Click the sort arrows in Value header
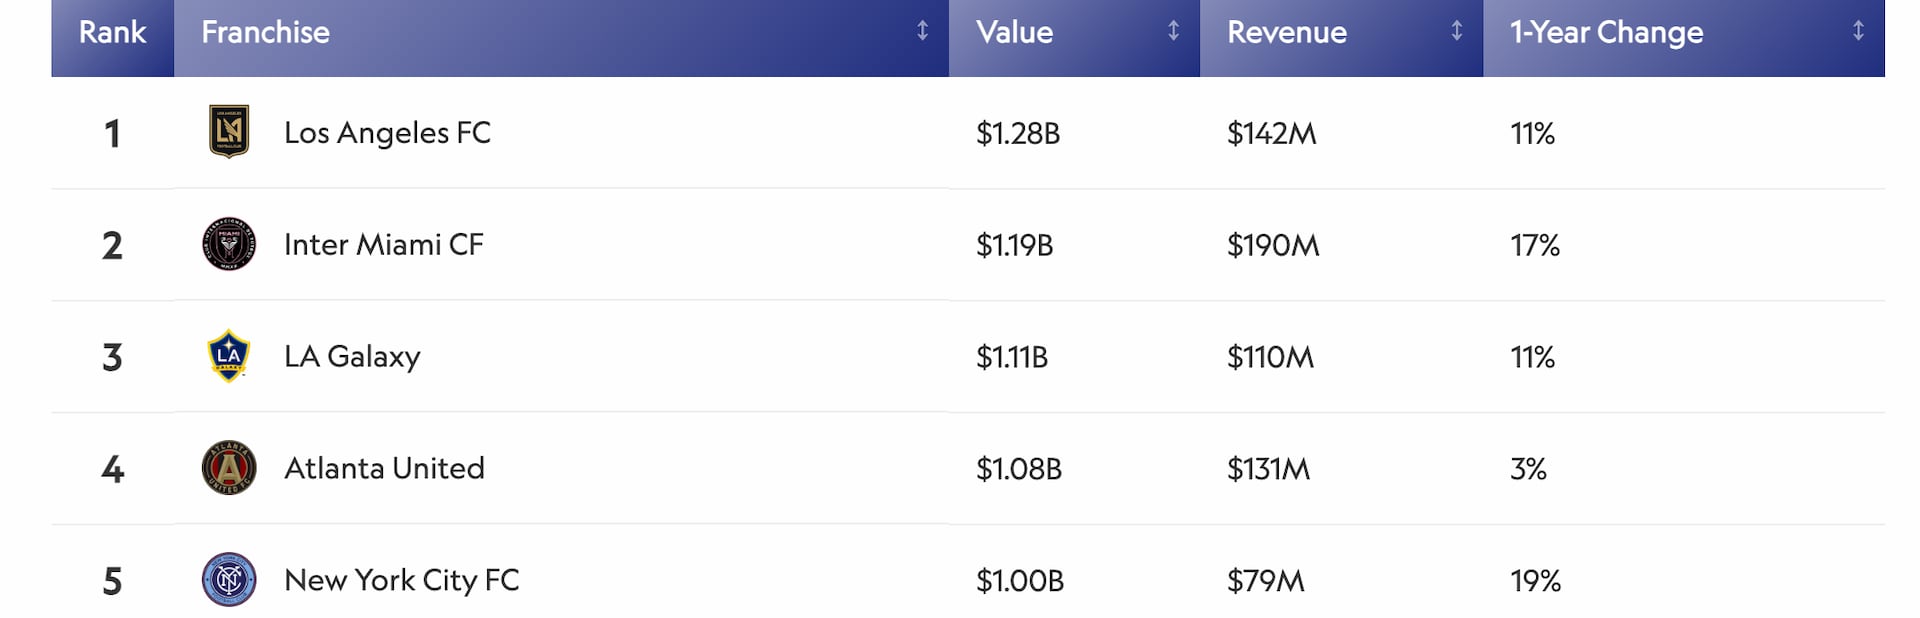The height and width of the screenshot is (618, 1920). click(1173, 31)
